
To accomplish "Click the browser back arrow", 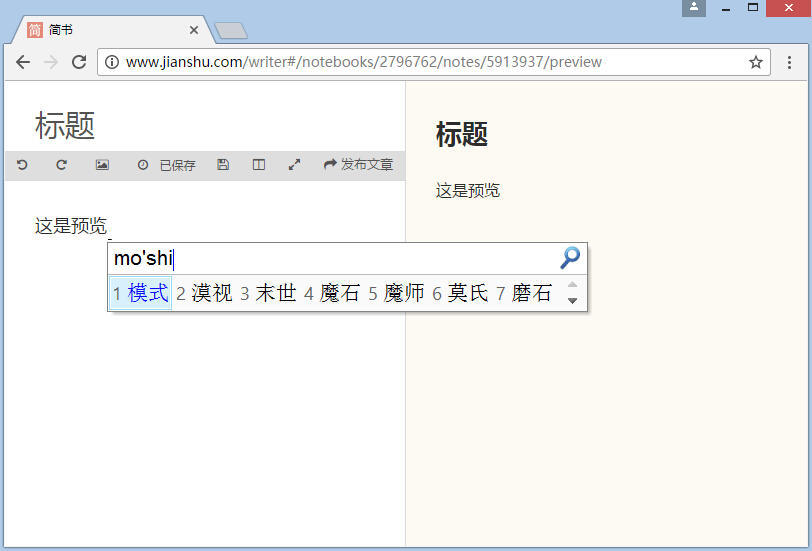I will 23,62.
